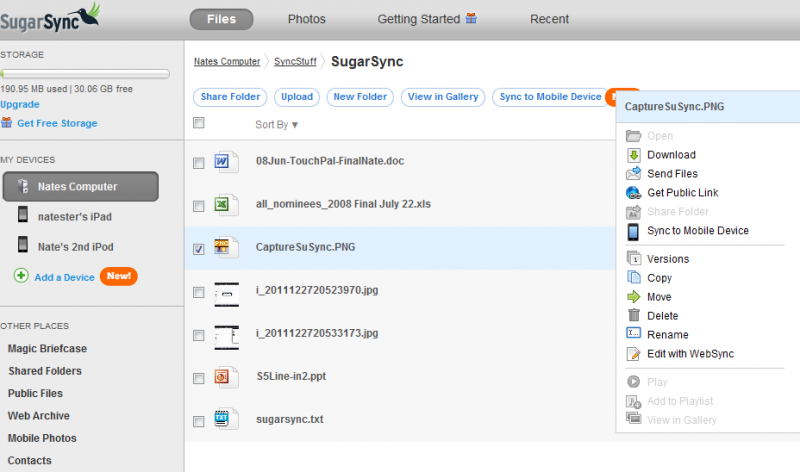
Task: Choose Download from the context menu
Action: (671, 155)
